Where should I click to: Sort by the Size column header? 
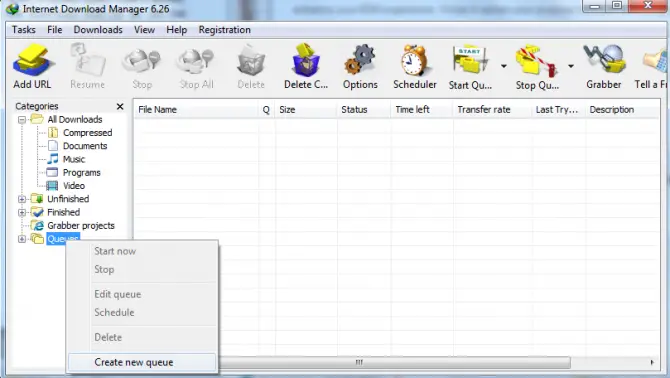point(306,110)
